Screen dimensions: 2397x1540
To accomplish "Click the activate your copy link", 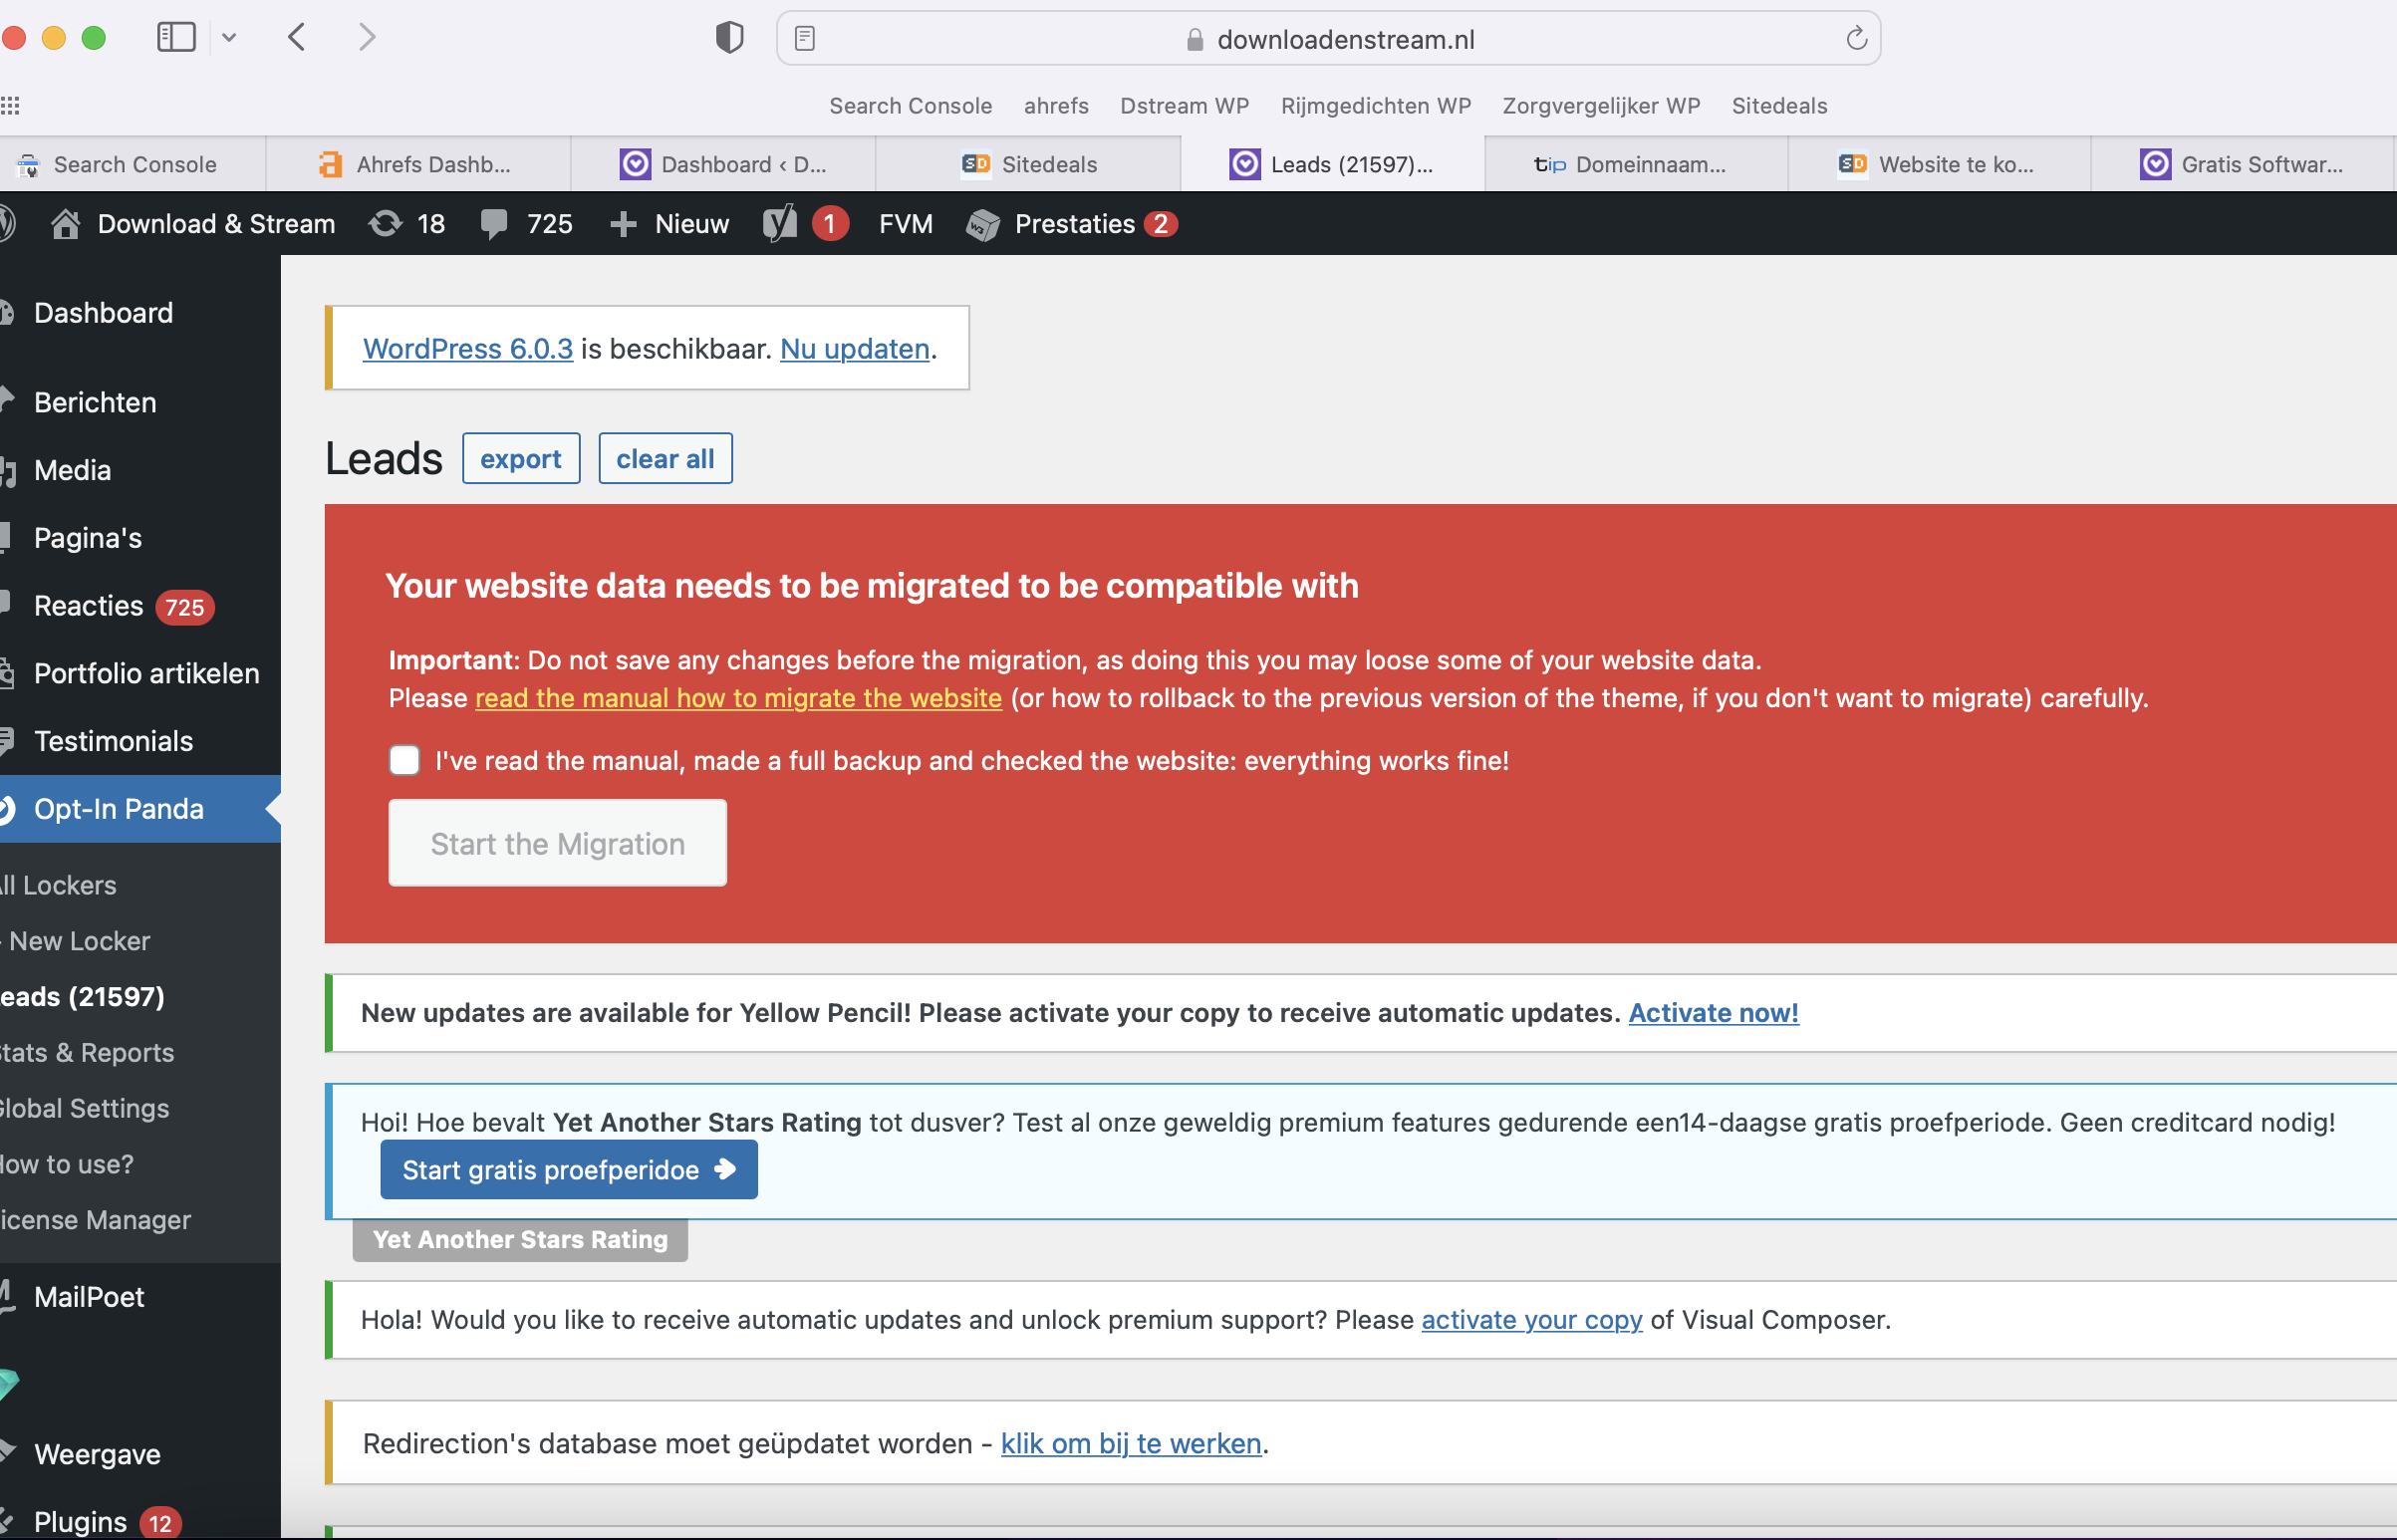I will (x=1531, y=1320).
